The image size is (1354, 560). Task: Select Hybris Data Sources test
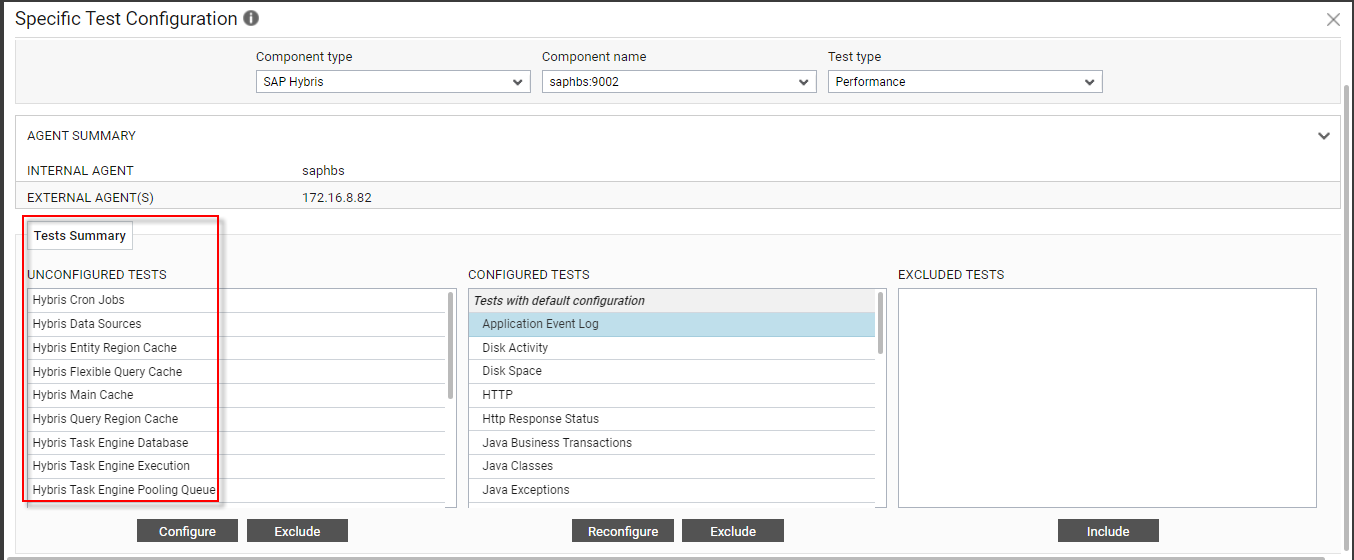click(x=236, y=324)
